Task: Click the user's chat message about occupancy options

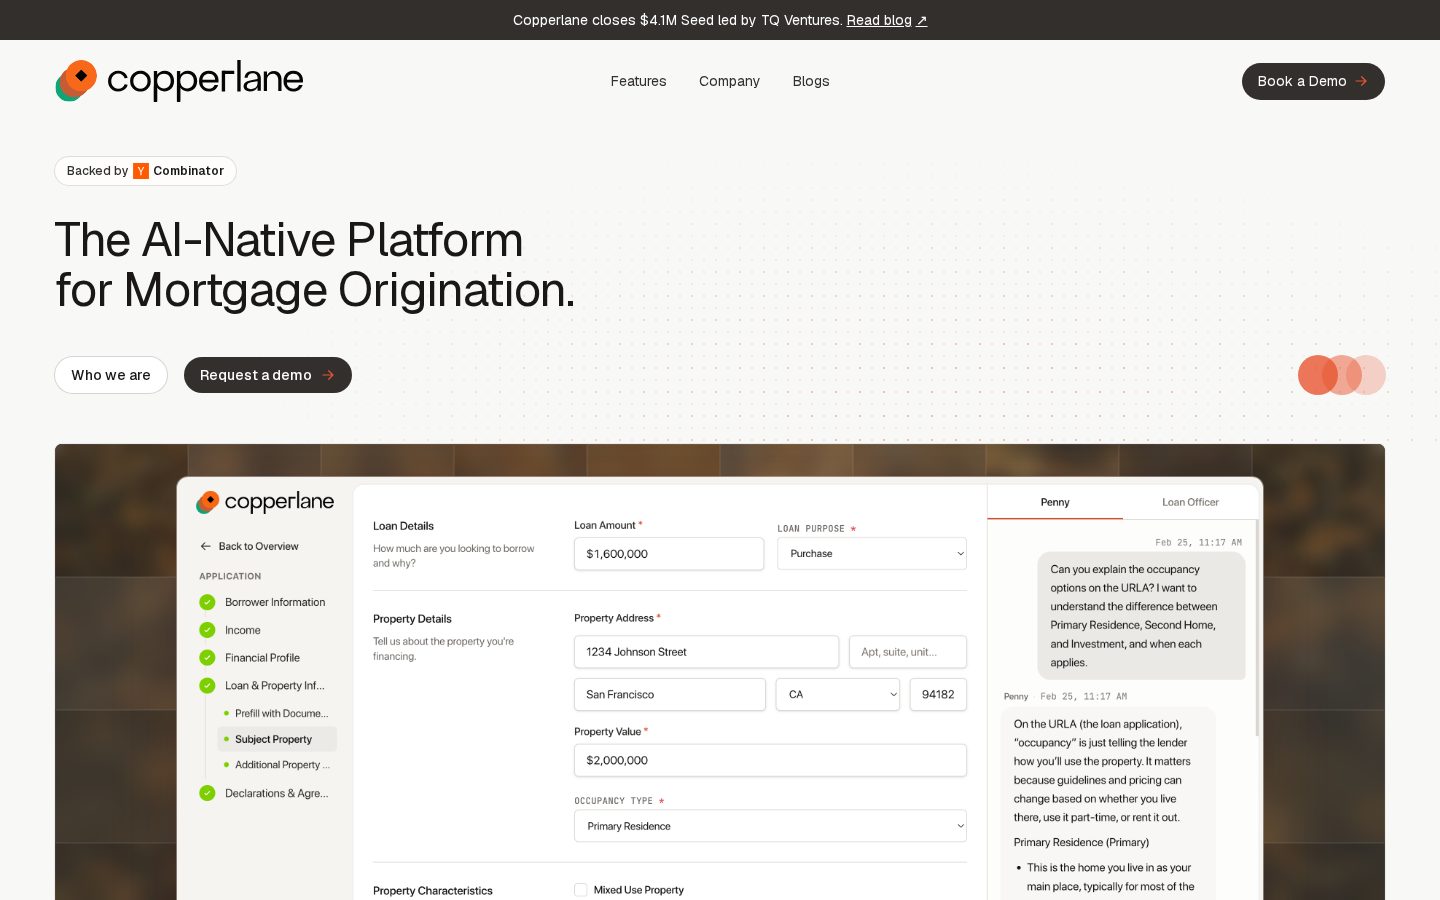Action: tap(1141, 616)
